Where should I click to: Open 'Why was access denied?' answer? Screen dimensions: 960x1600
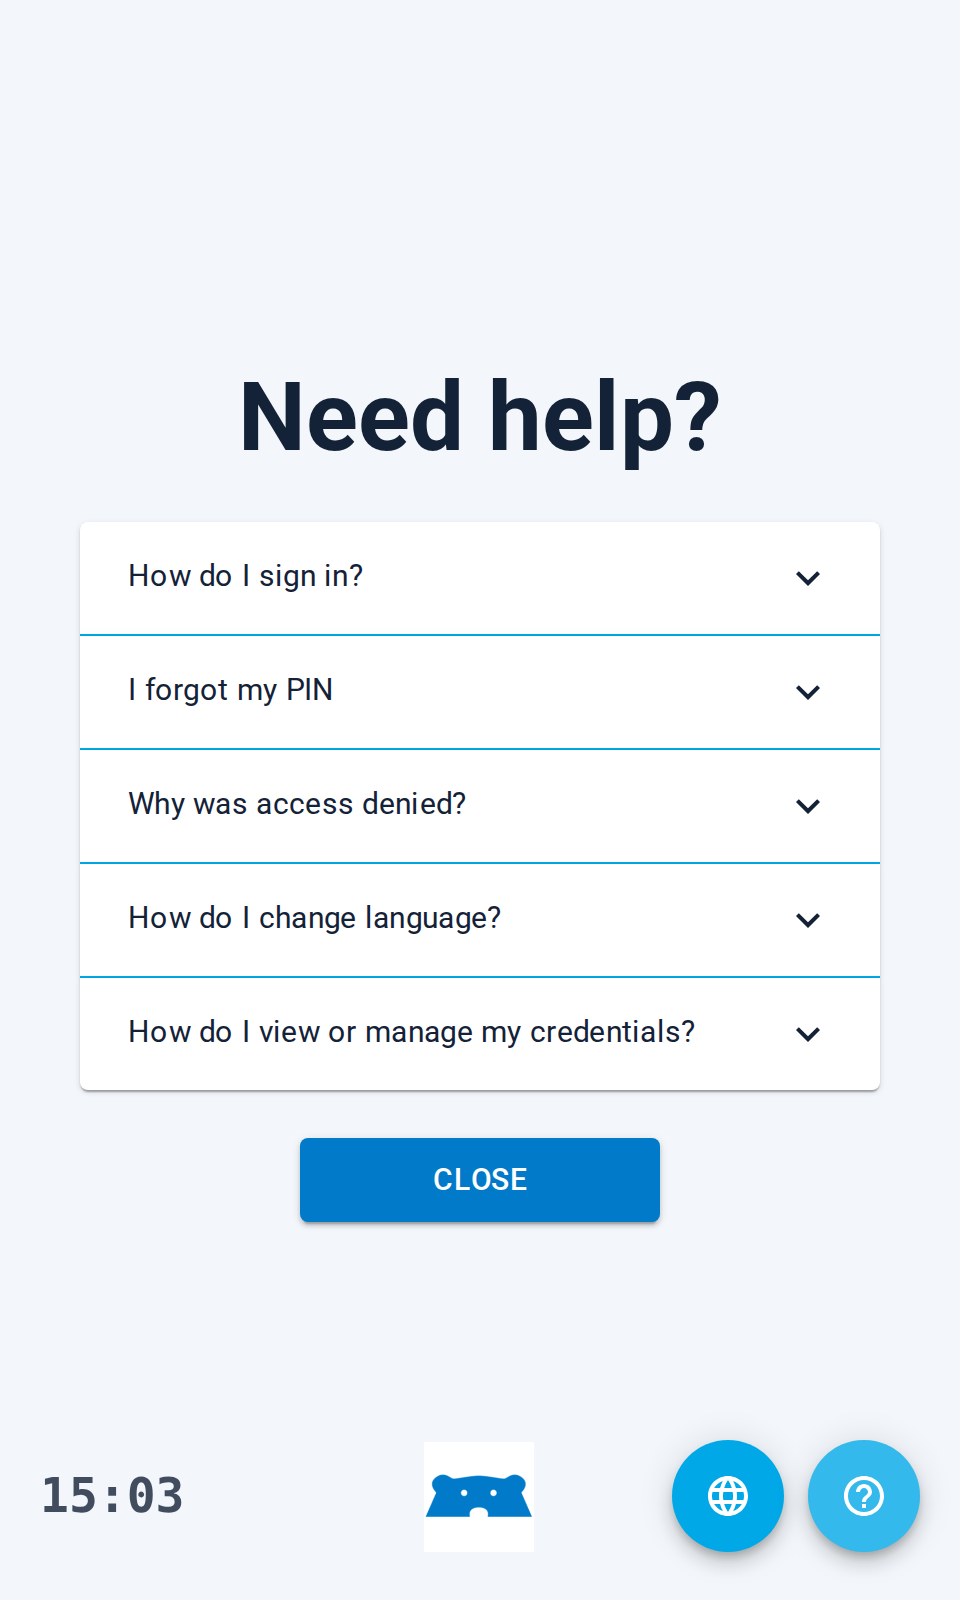click(x=480, y=806)
